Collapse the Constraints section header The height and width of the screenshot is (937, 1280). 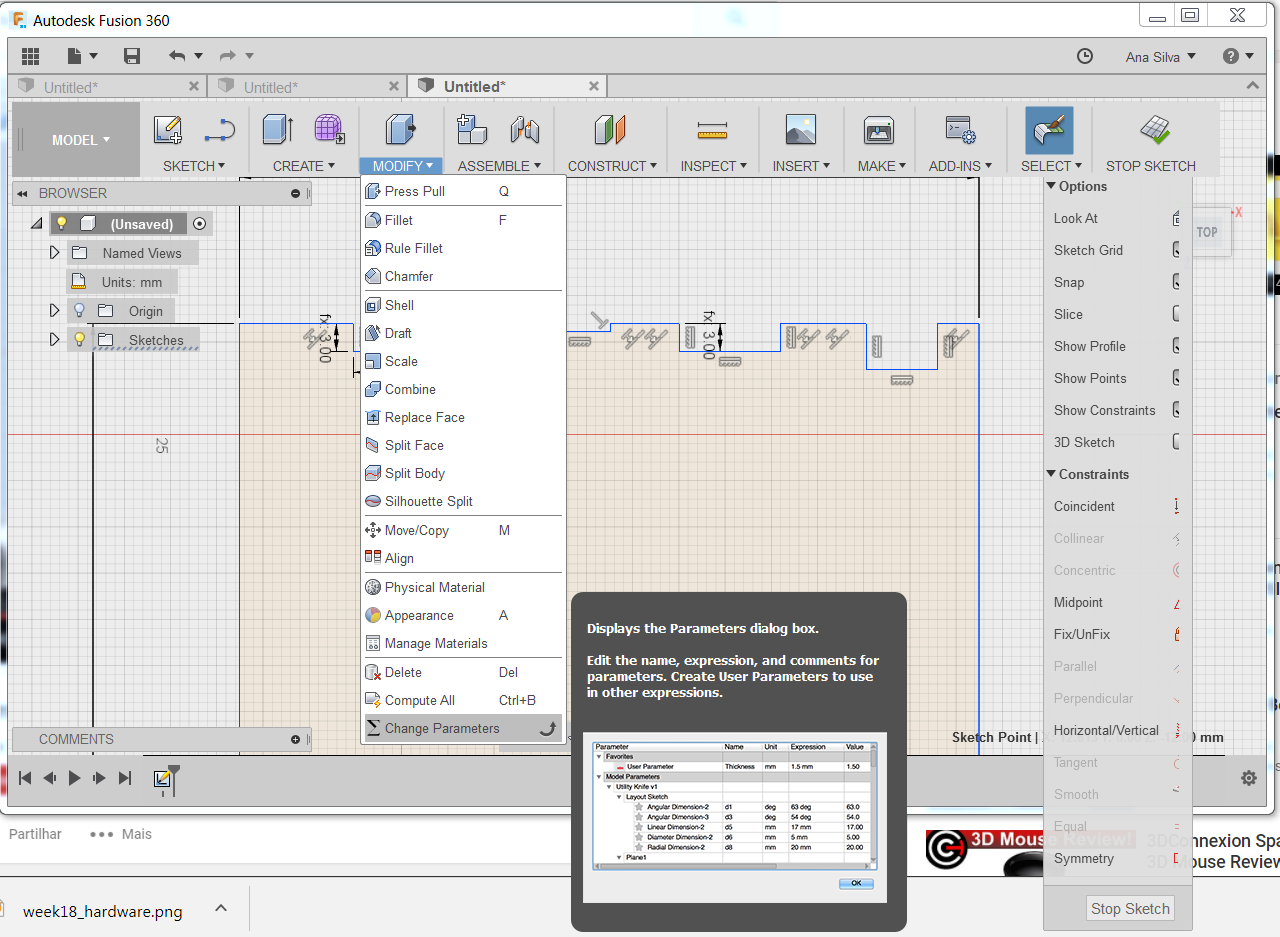click(1051, 474)
